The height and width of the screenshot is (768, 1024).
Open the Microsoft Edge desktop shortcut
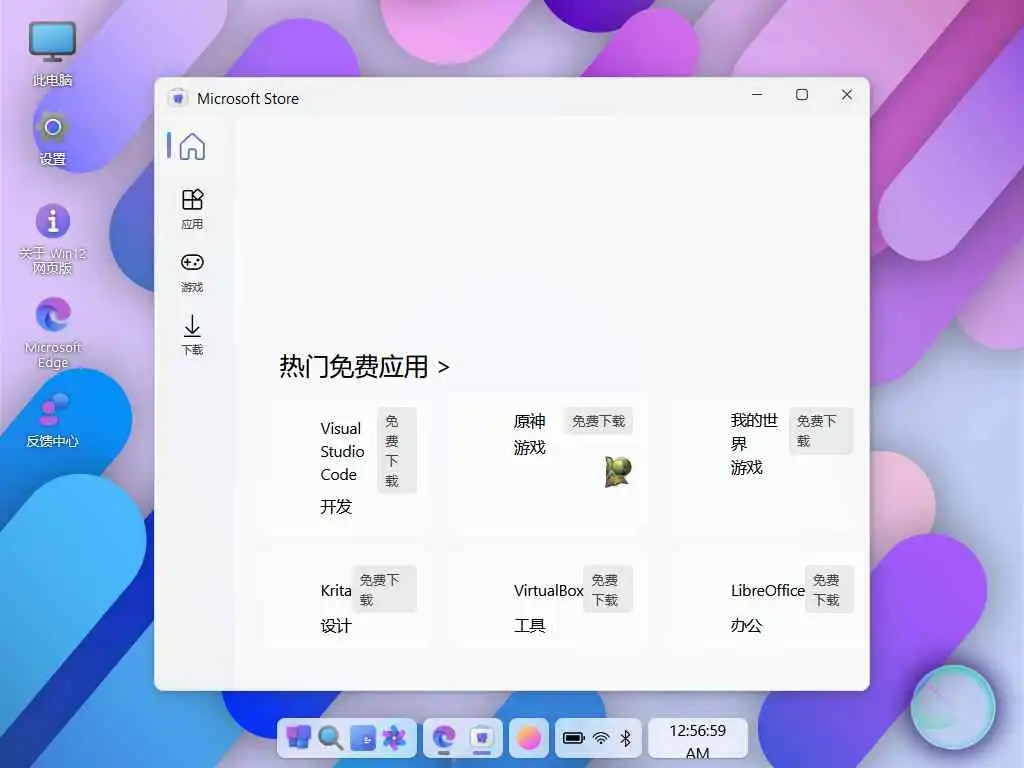tap(52, 333)
